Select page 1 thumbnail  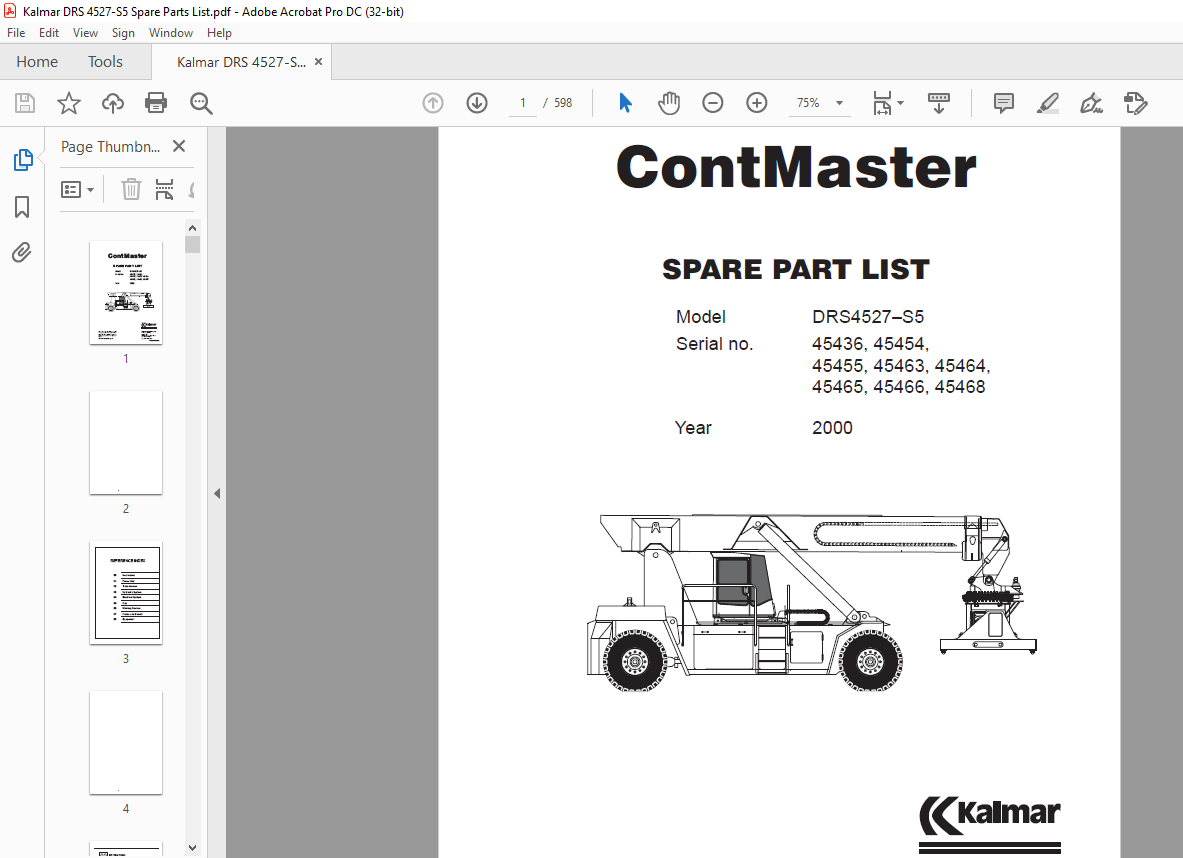coord(126,293)
